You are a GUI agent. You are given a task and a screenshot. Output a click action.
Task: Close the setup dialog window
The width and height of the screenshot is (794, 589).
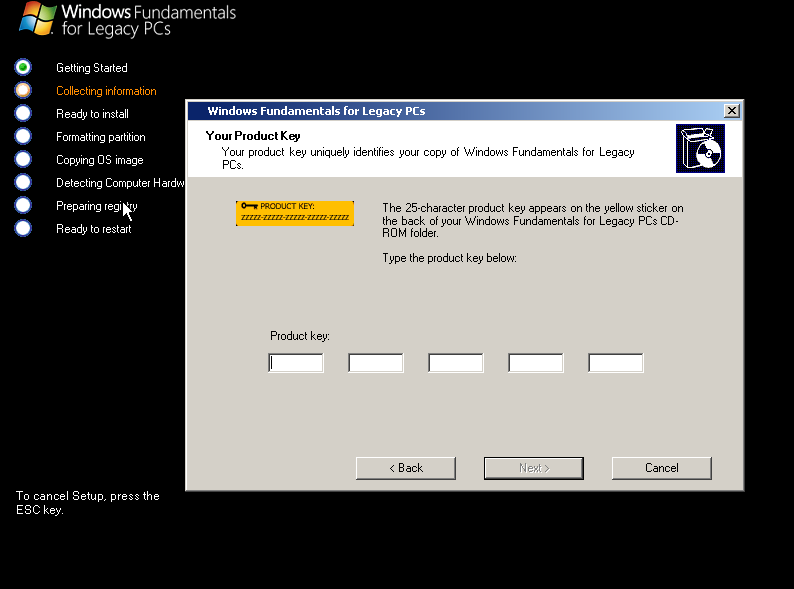point(732,111)
